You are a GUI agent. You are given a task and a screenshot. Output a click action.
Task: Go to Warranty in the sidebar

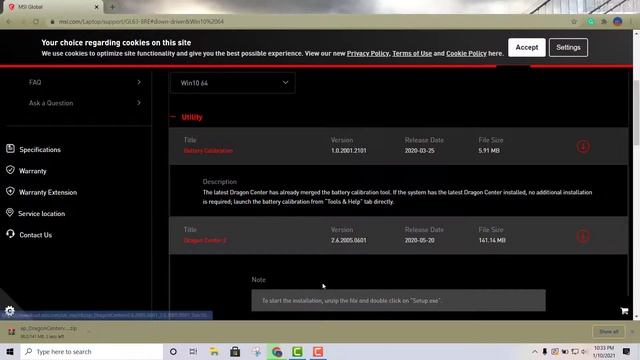(x=33, y=171)
